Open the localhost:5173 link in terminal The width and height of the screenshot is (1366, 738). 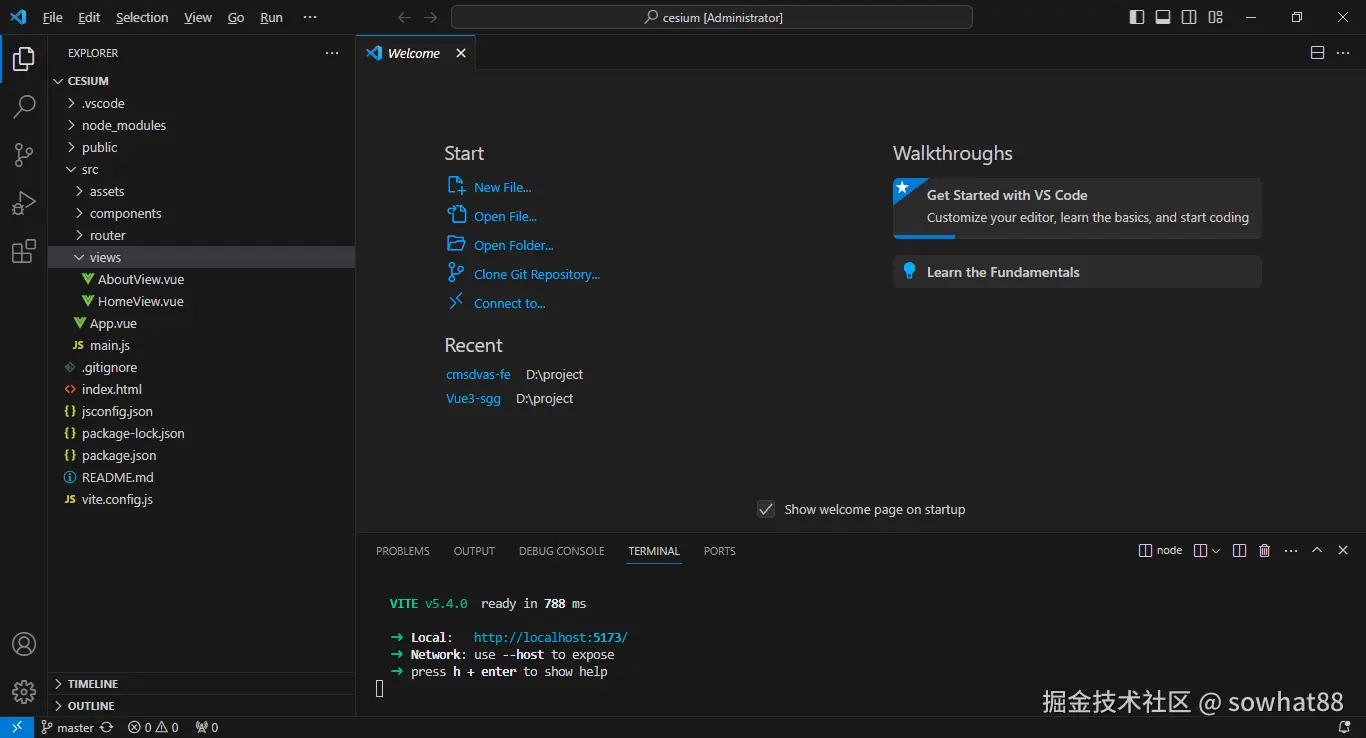pyautogui.click(x=550, y=637)
